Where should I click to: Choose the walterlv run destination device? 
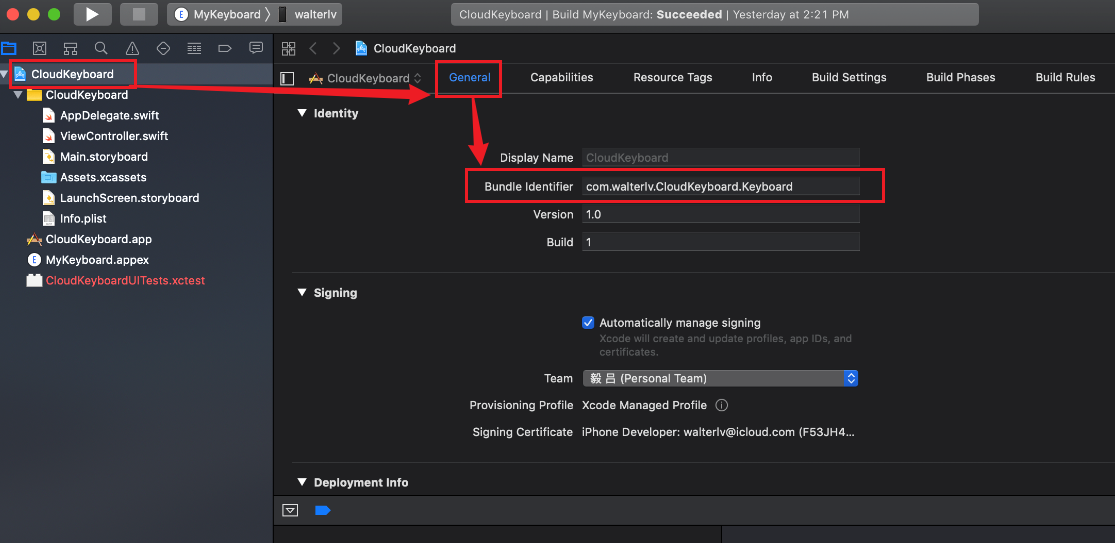point(309,14)
